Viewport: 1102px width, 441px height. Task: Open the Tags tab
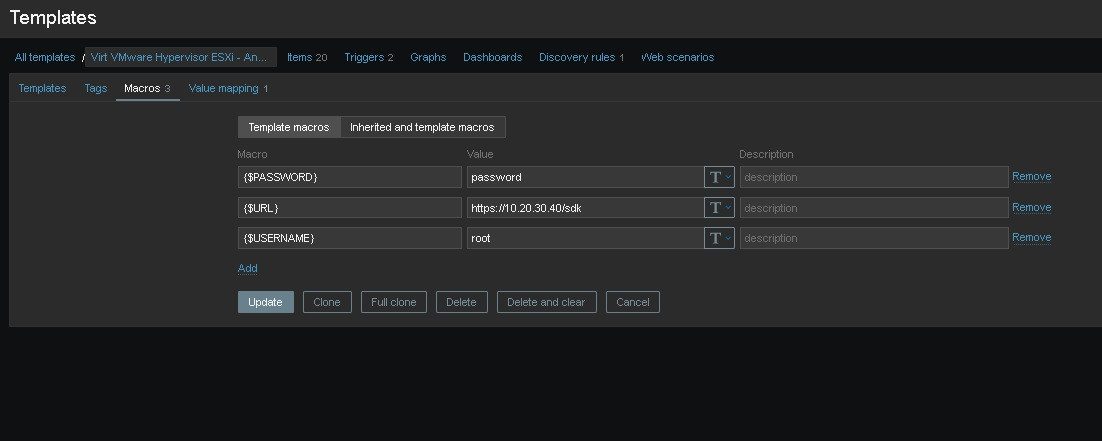[x=96, y=88]
